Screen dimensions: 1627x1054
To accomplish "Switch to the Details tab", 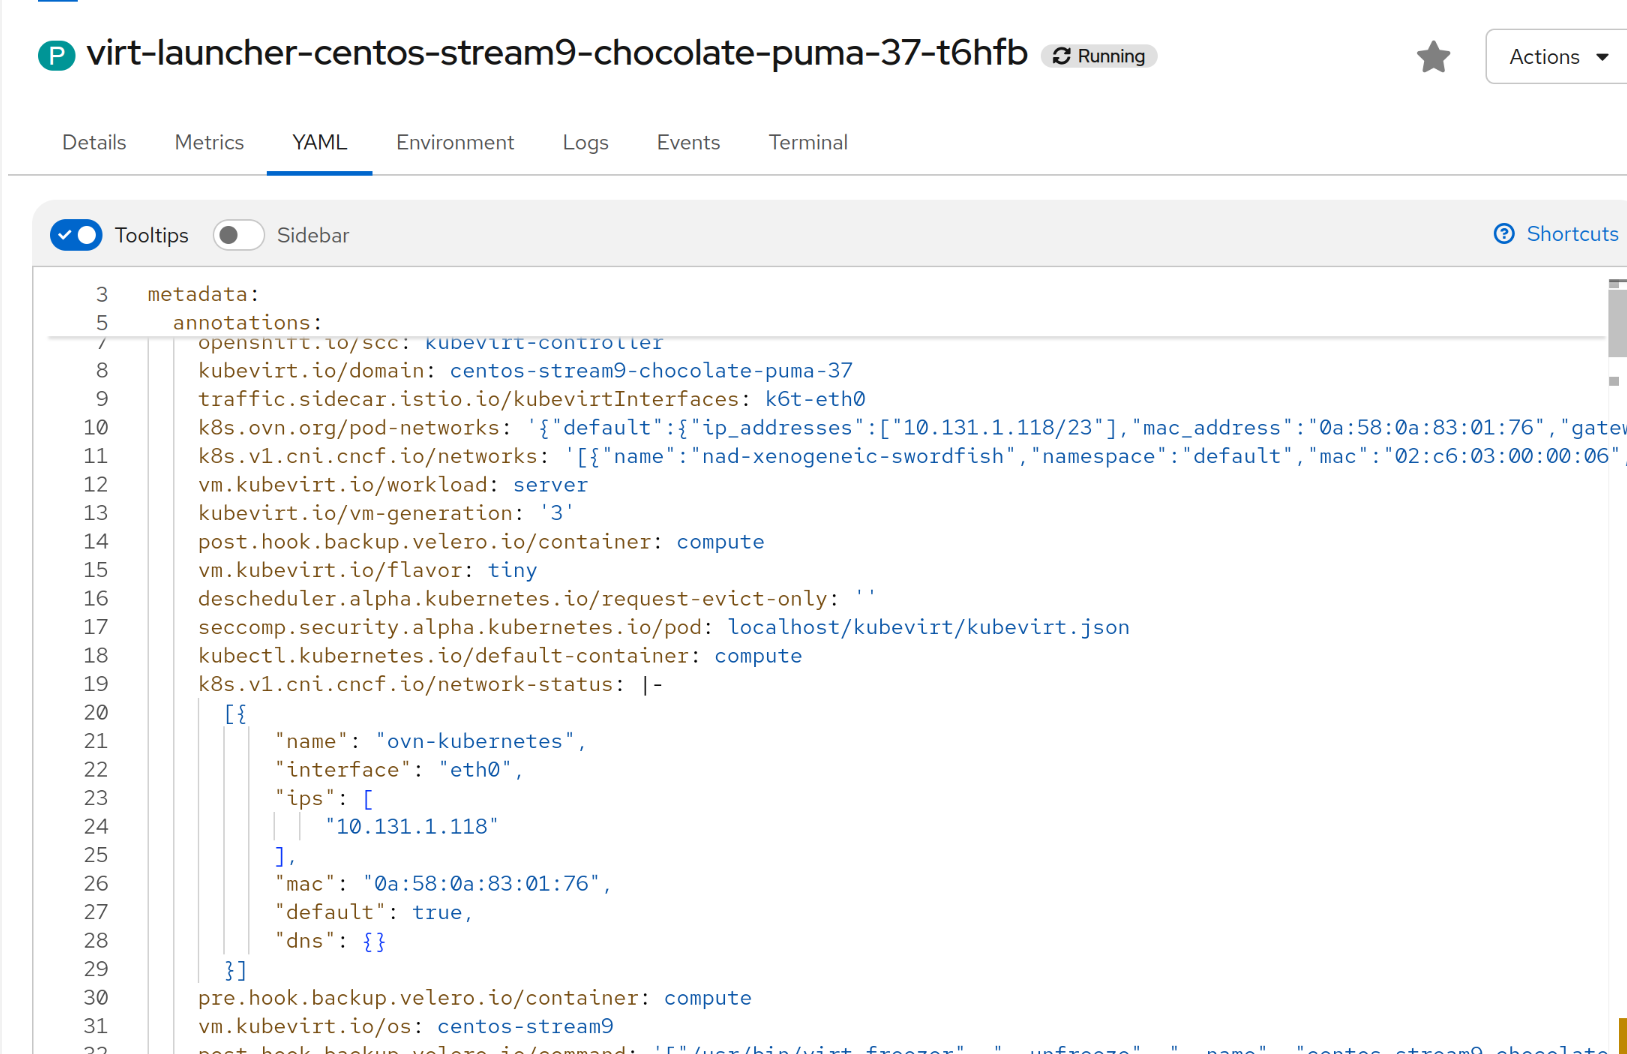I will (x=94, y=142).
